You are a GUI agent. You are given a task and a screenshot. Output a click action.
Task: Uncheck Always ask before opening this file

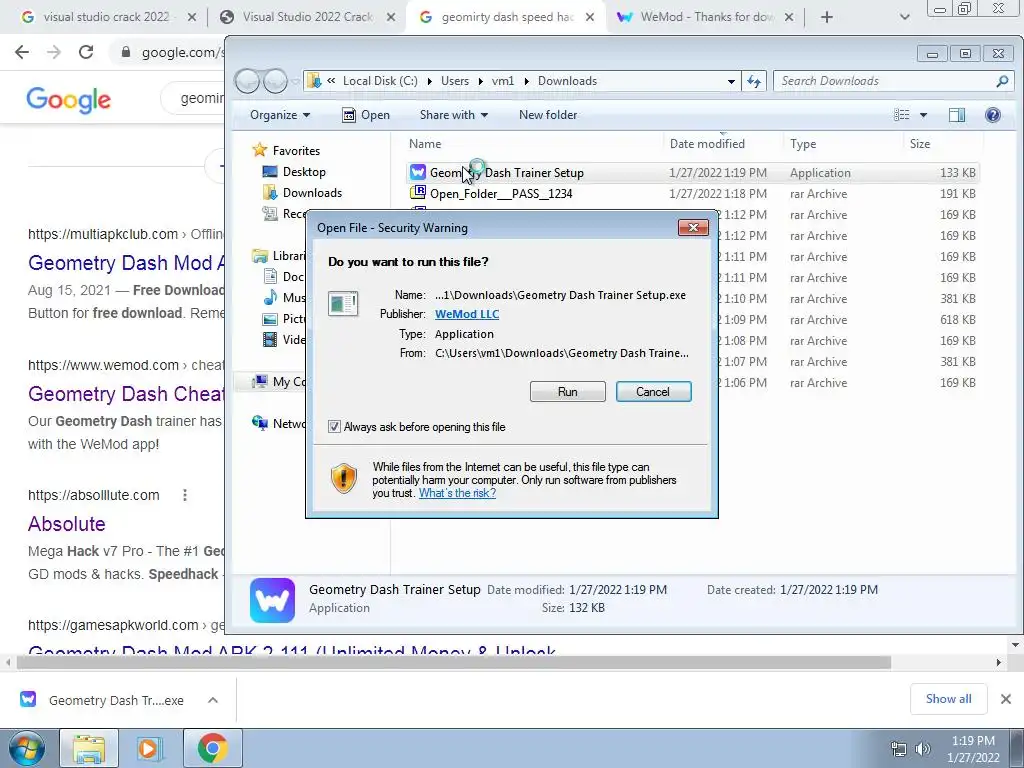coord(334,426)
